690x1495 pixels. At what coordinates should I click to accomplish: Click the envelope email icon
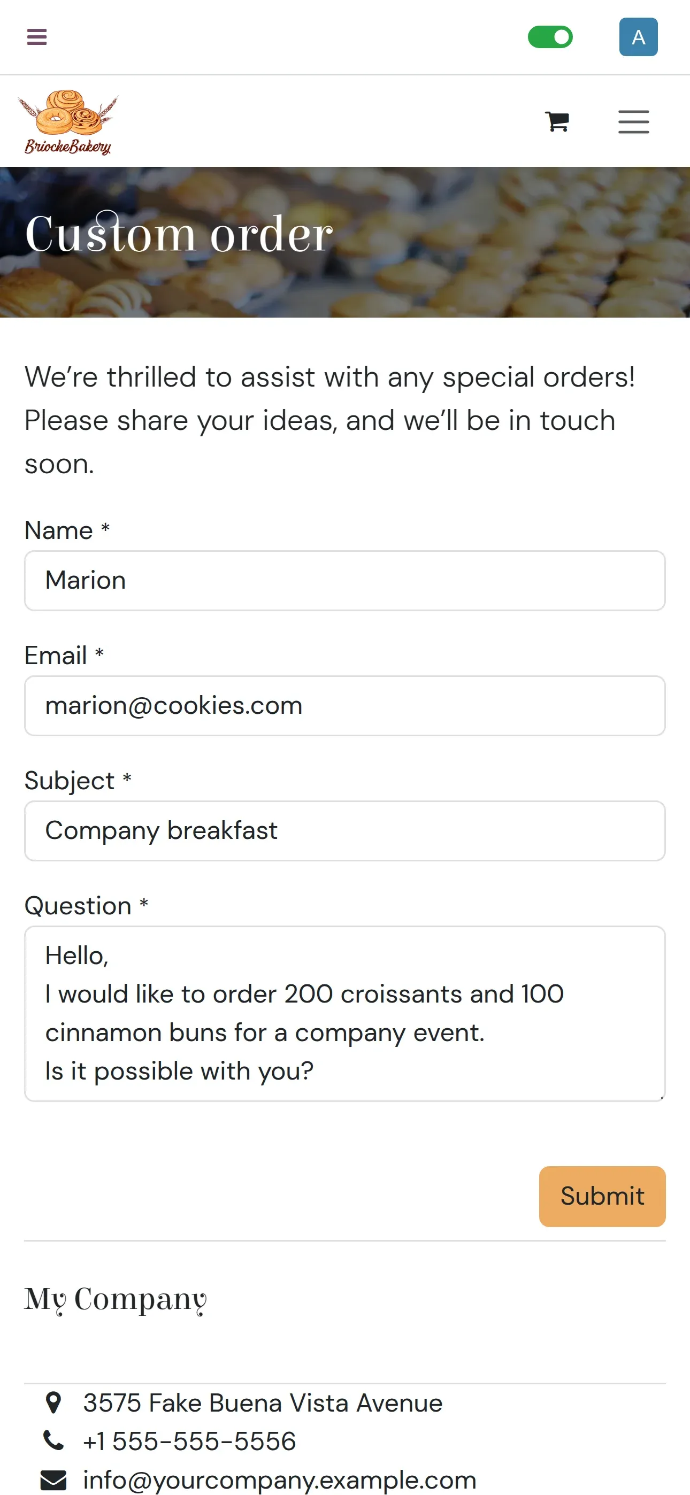53,1480
